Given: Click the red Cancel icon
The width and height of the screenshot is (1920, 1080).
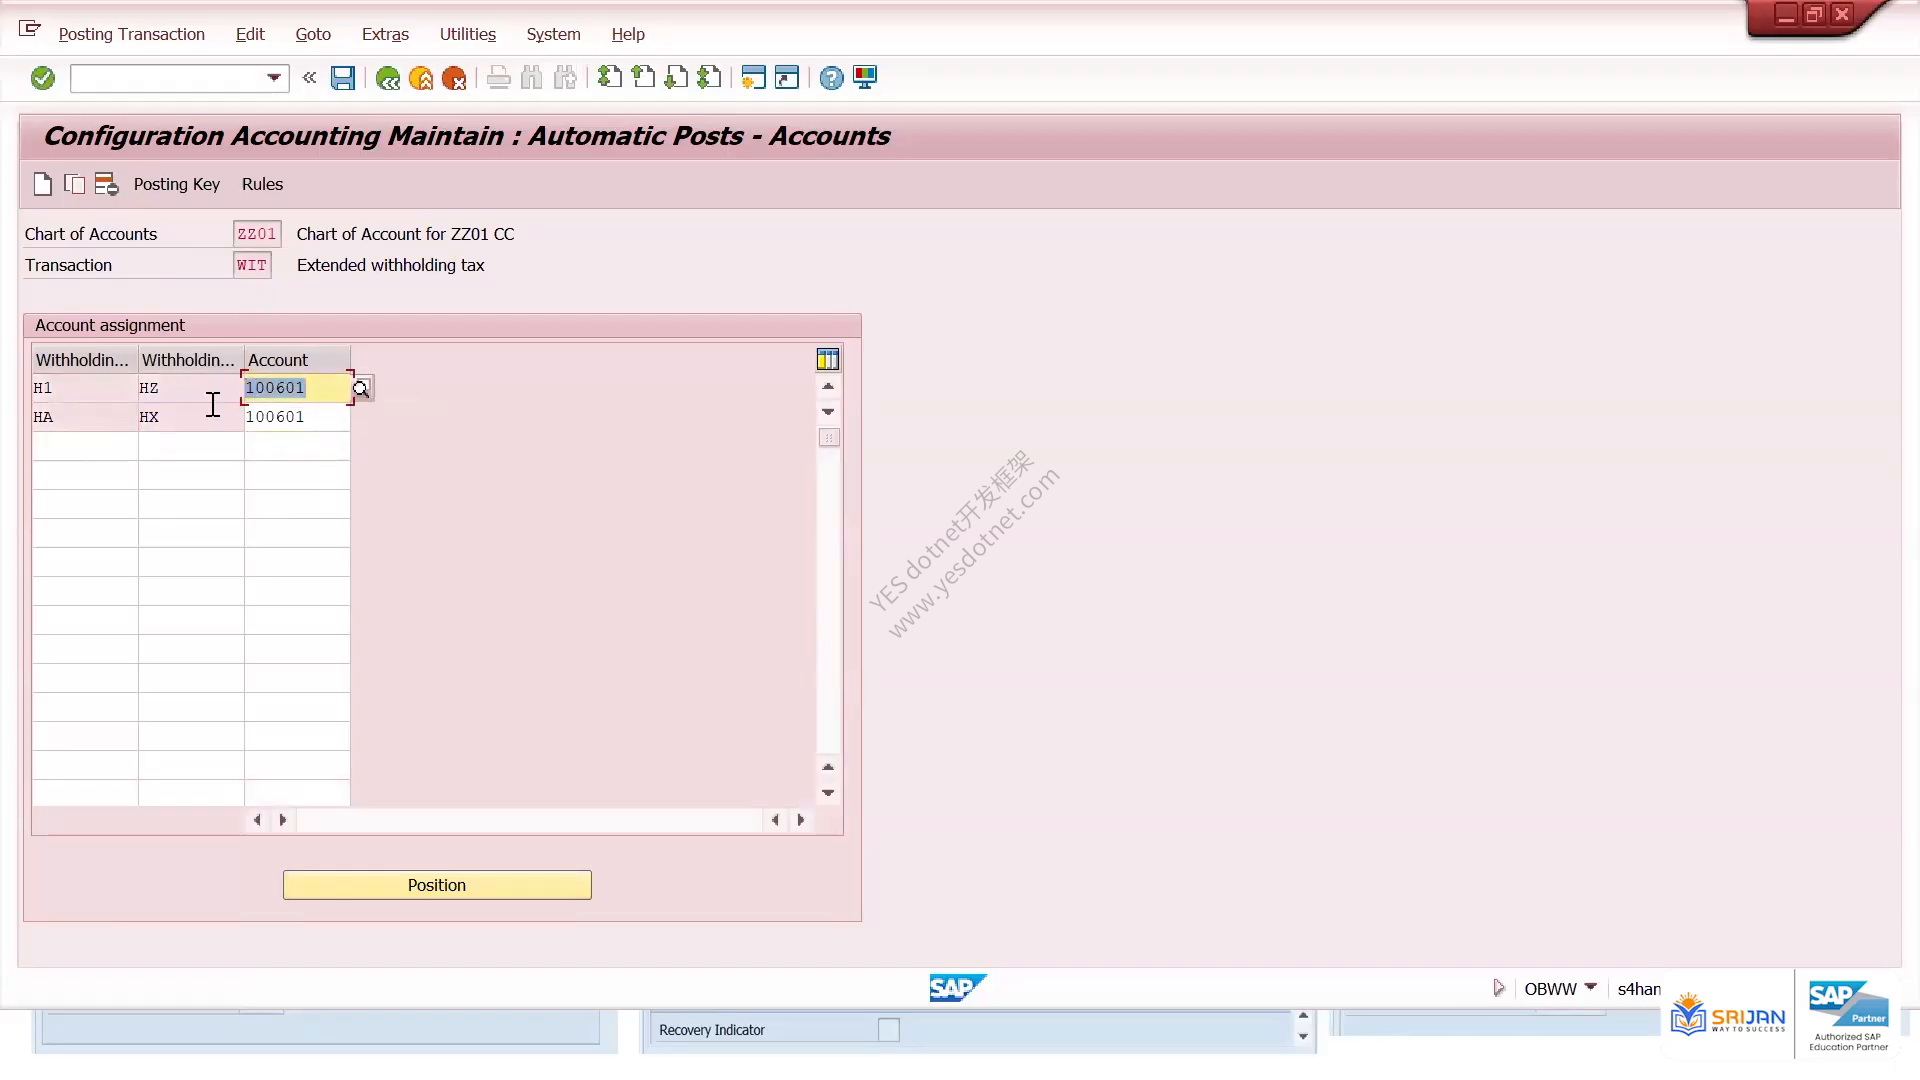Looking at the screenshot, I should pos(454,78).
